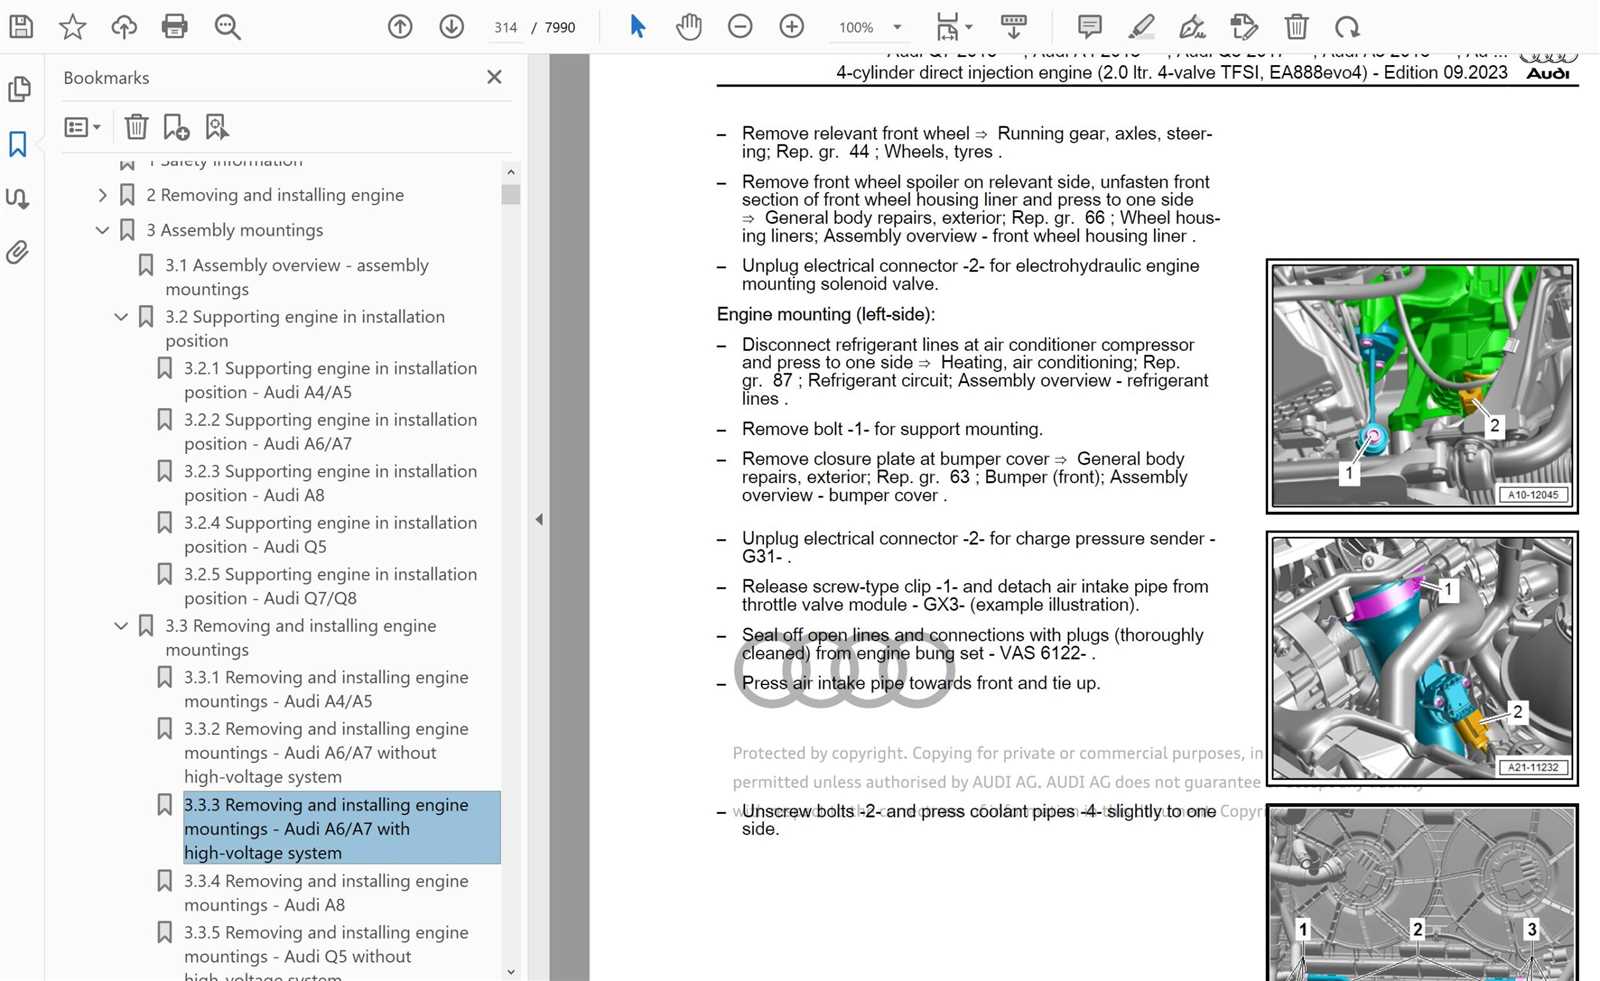Open bookmark 3.3.1 engine mountings Audi A4/A5
This screenshot has width=1600, height=981.
326,689
